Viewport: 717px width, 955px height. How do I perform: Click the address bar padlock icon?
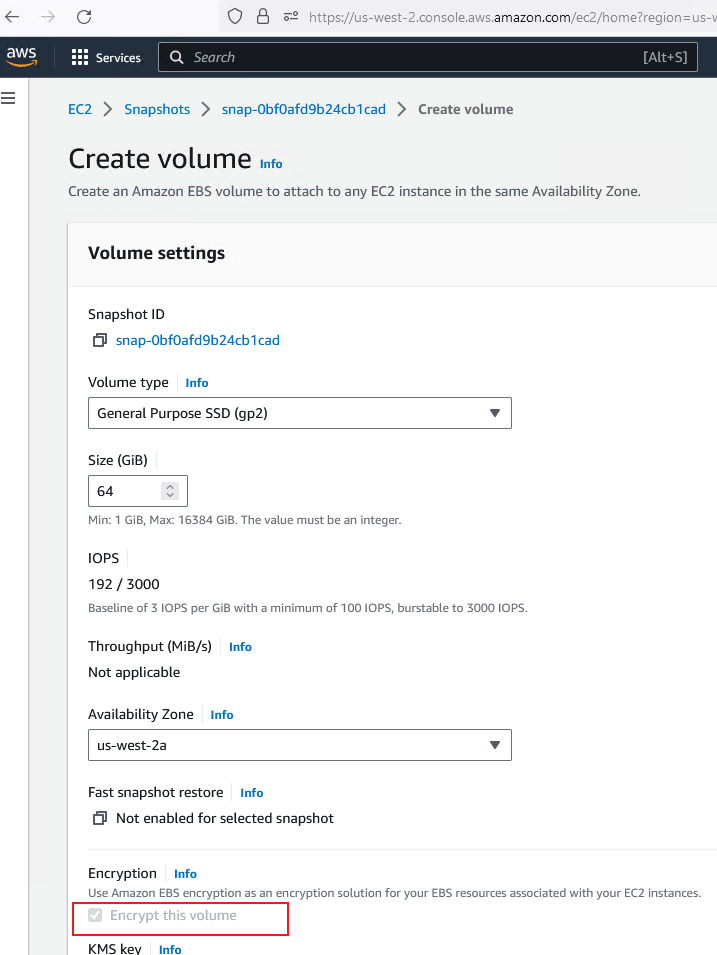point(263,16)
